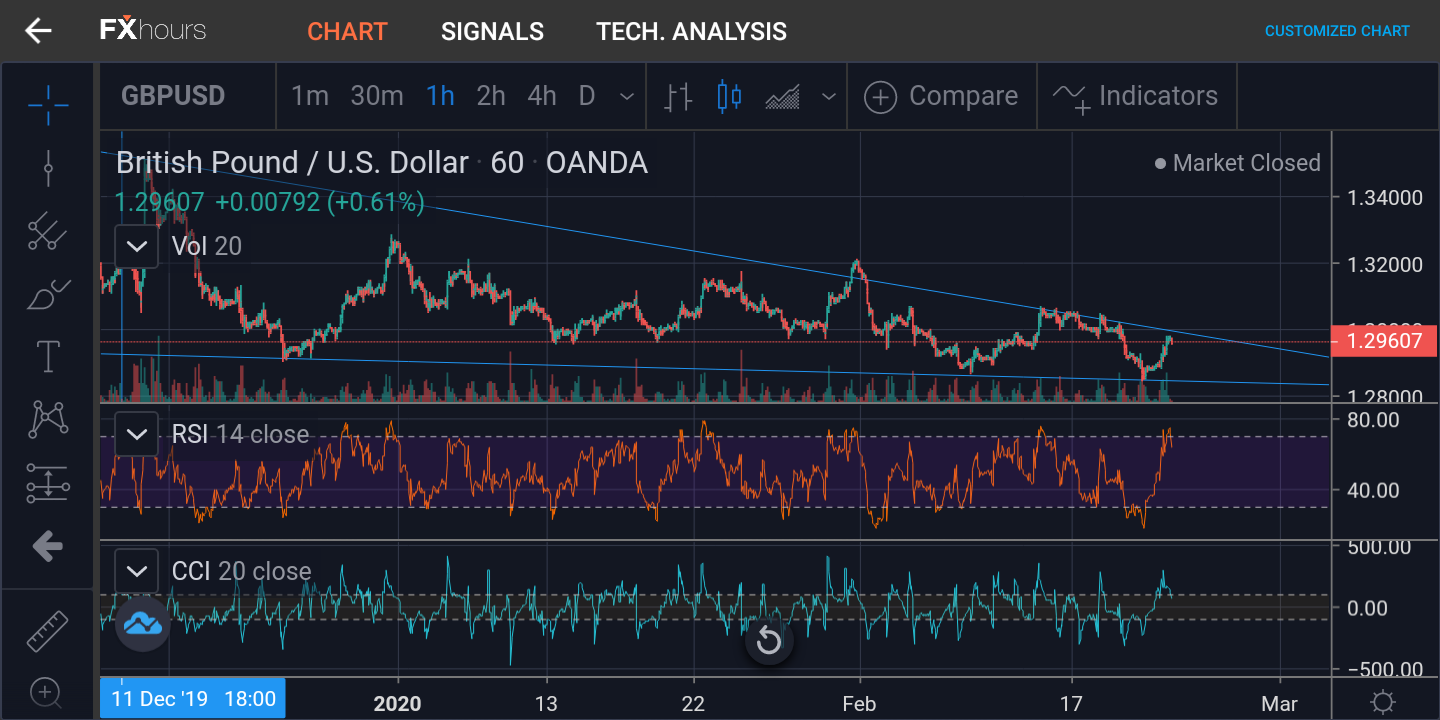Click the zoom in magnifier tool
This screenshot has width=1440, height=720.
pos(46,692)
